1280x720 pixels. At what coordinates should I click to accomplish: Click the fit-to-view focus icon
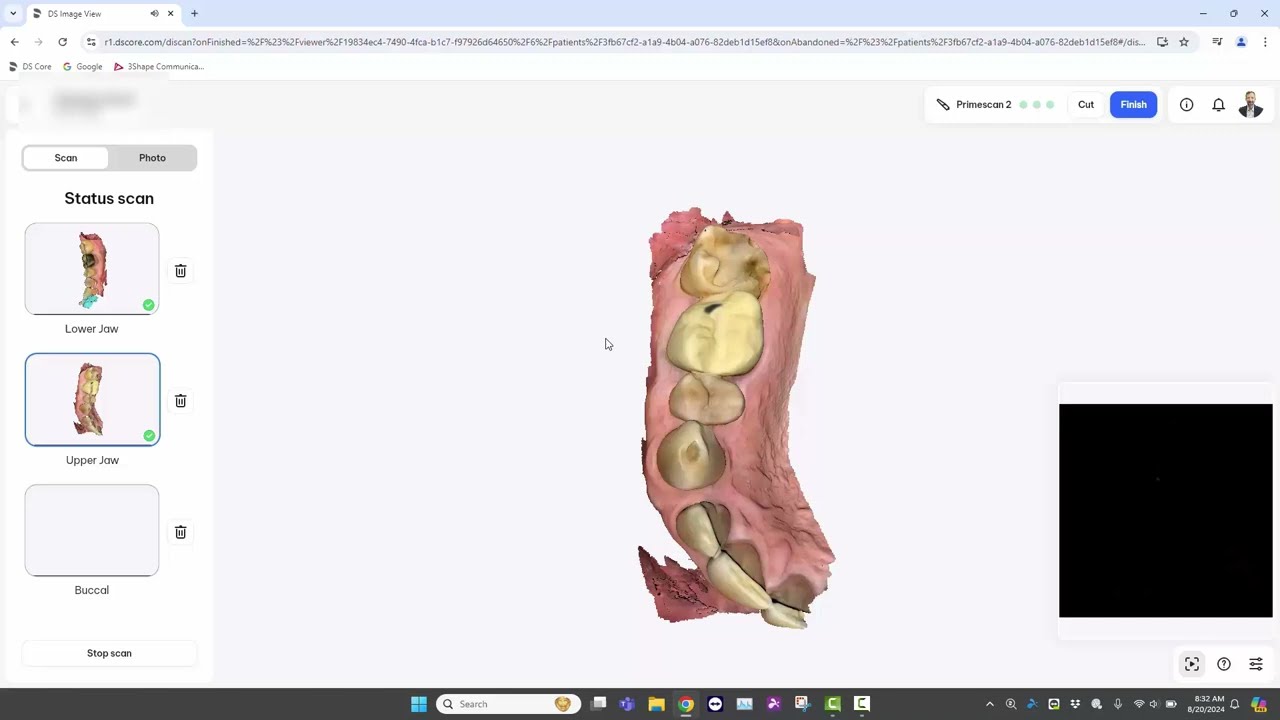click(x=1192, y=664)
